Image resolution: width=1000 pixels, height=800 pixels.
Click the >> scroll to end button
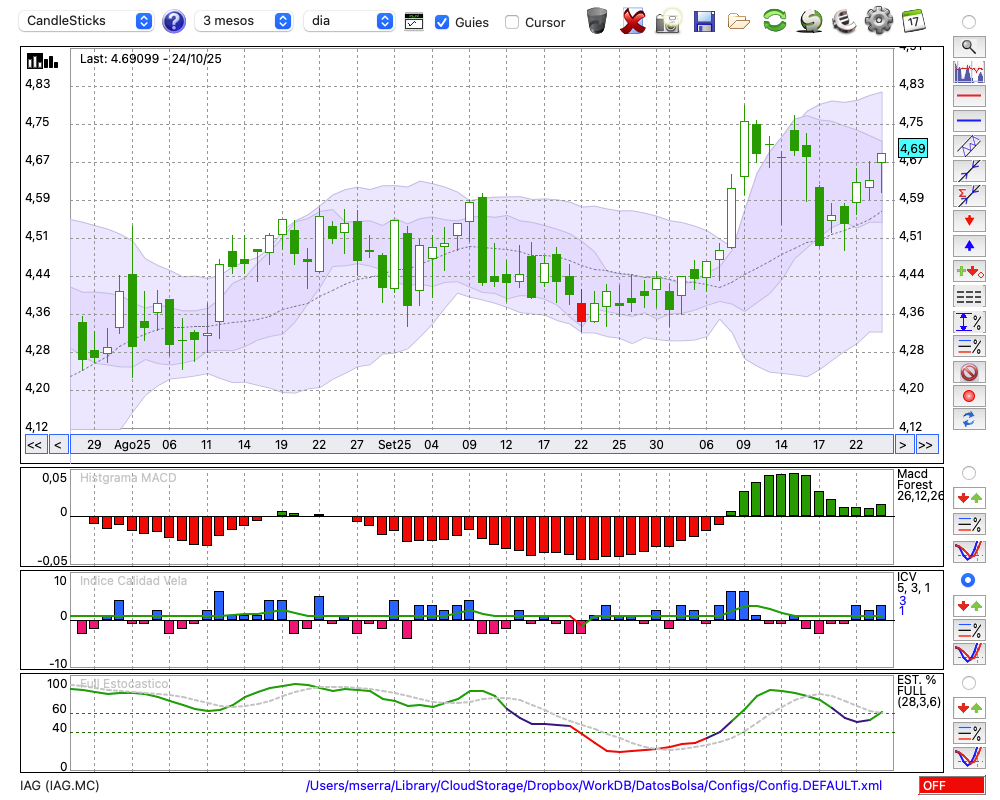[x=926, y=444]
